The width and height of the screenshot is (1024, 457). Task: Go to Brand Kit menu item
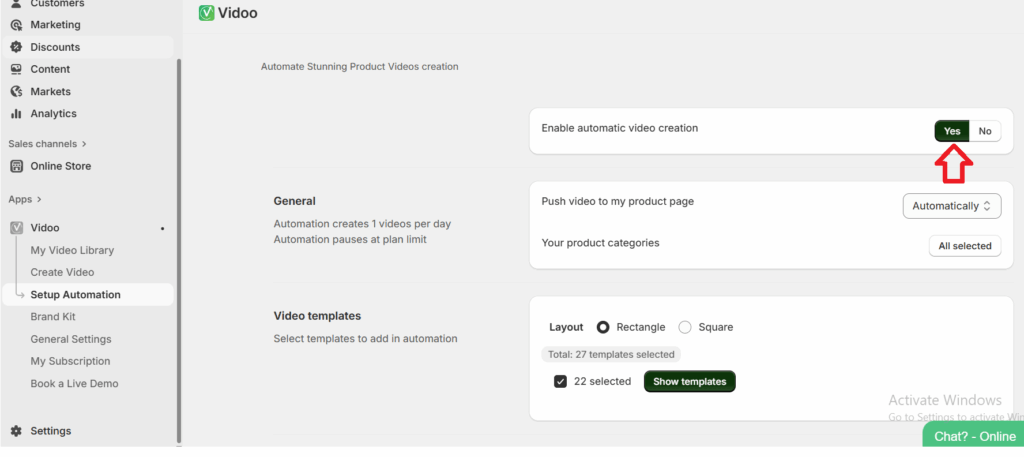click(53, 316)
